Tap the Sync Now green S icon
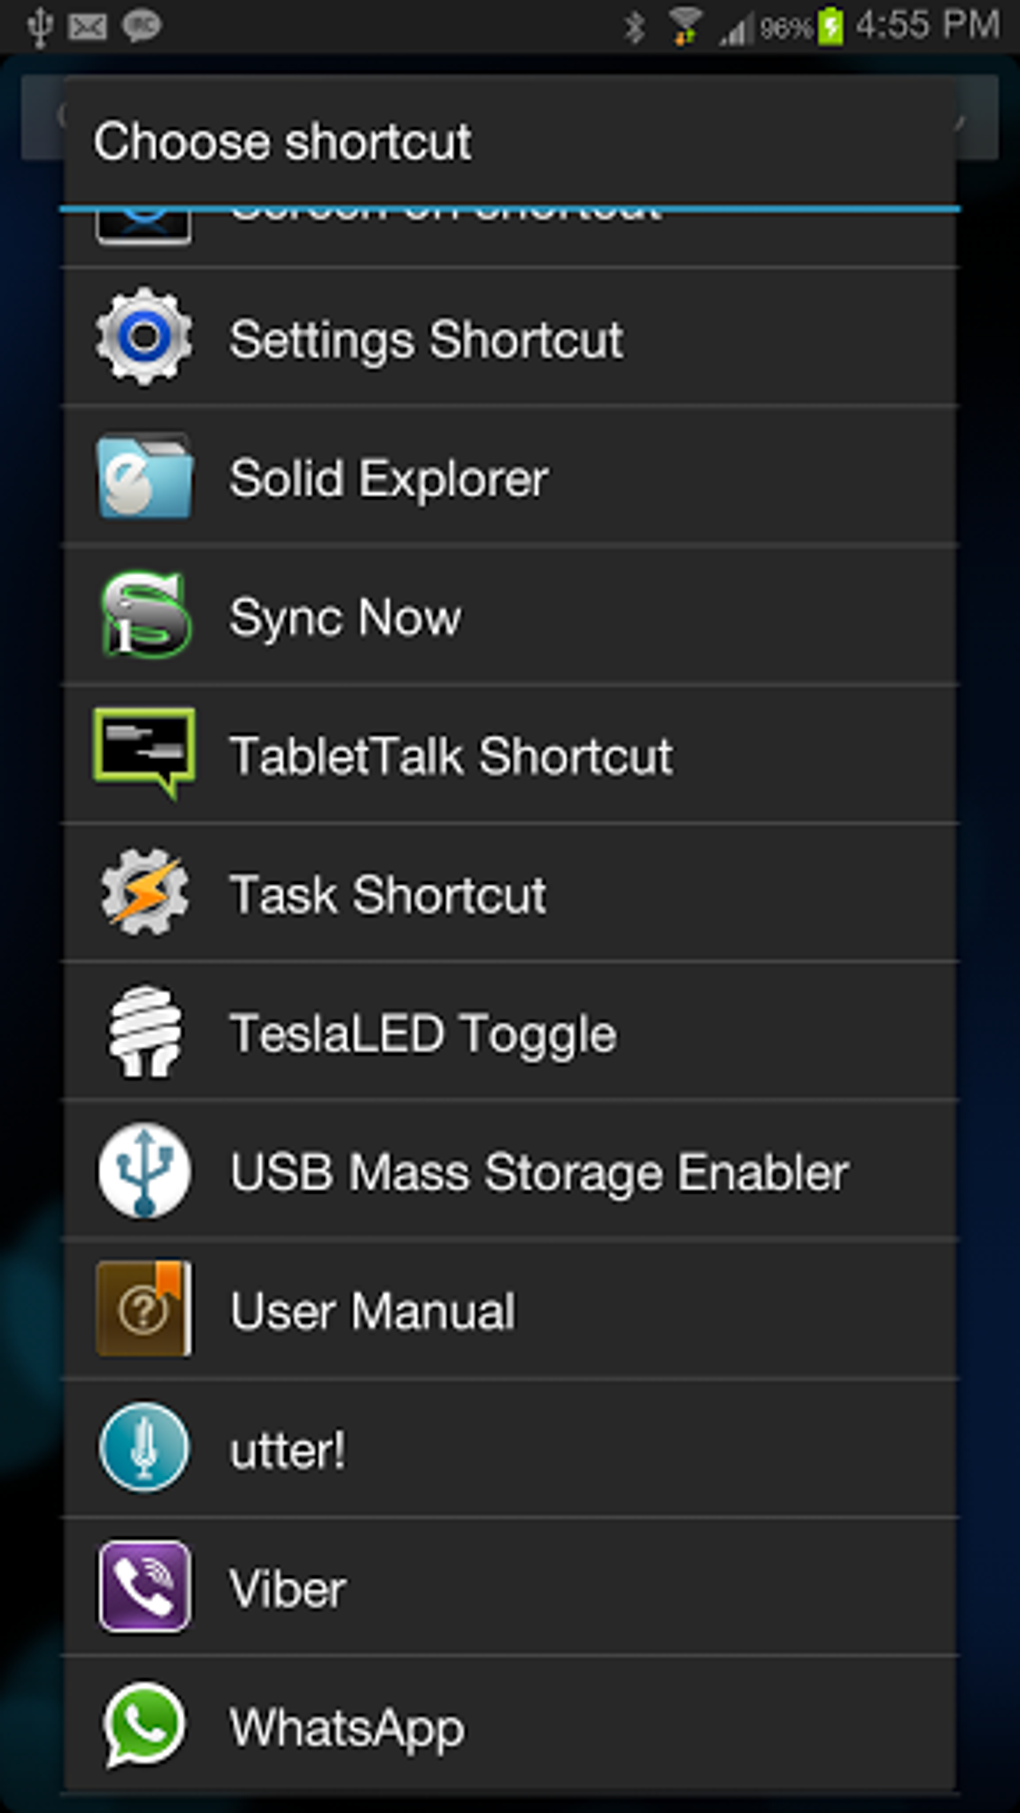The width and height of the screenshot is (1020, 1813). [144, 615]
